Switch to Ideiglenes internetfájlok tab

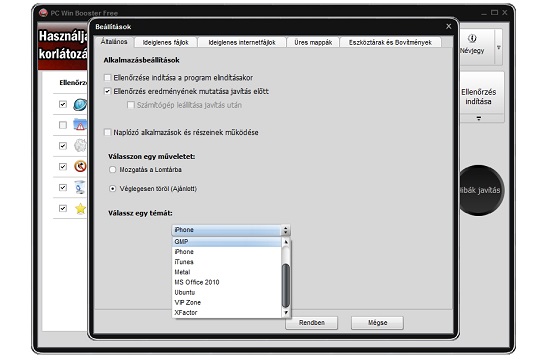242,42
